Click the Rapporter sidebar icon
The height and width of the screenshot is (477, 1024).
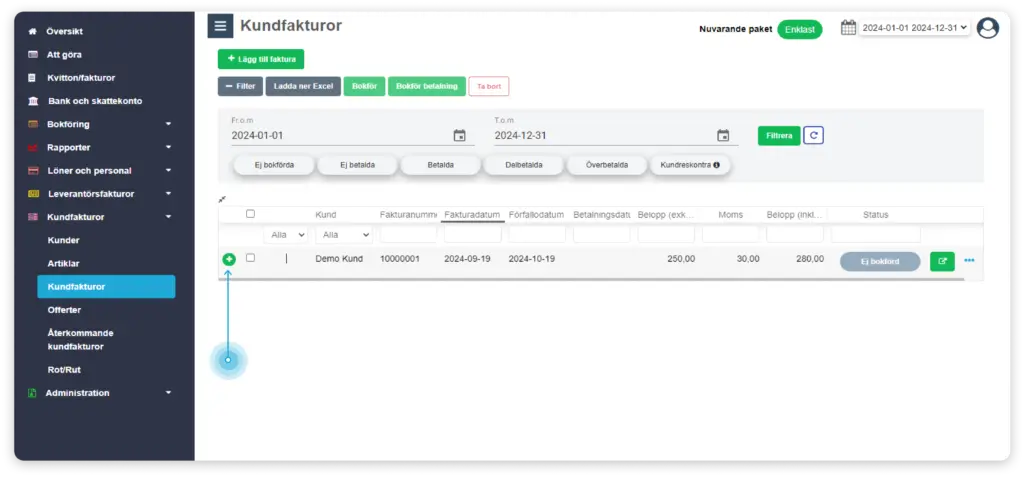[x=33, y=148]
